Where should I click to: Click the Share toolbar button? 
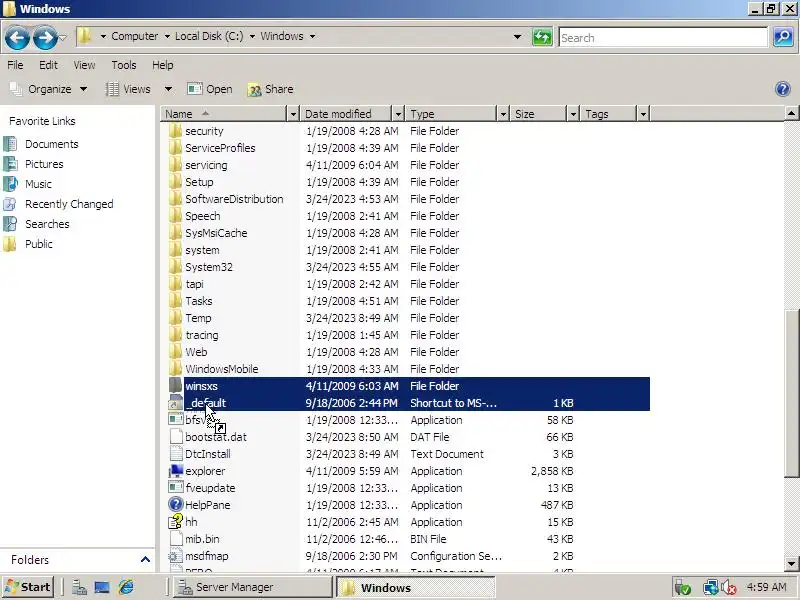[x=270, y=89]
